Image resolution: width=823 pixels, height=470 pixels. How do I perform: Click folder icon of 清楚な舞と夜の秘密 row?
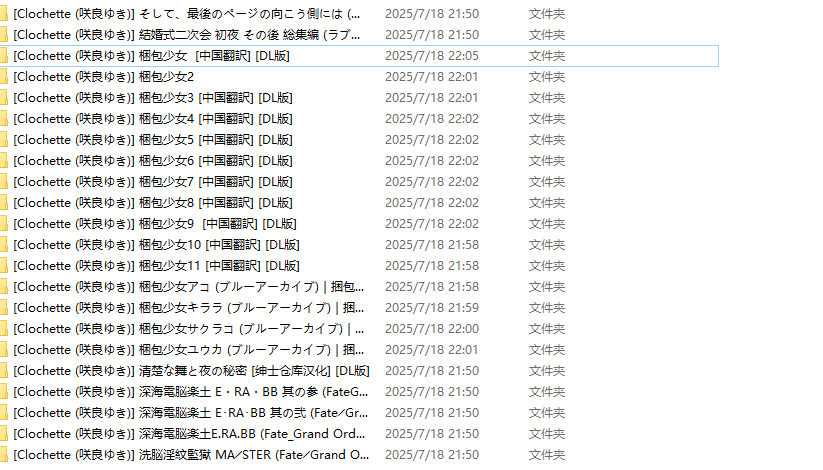(x=4, y=371)
